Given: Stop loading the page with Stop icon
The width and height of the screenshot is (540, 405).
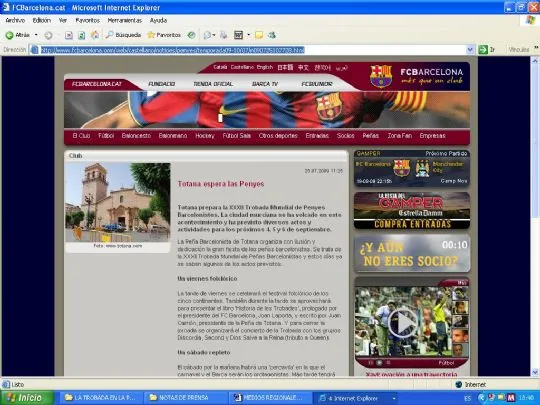Looking at the screenshot, I should [x=69, y=35].
